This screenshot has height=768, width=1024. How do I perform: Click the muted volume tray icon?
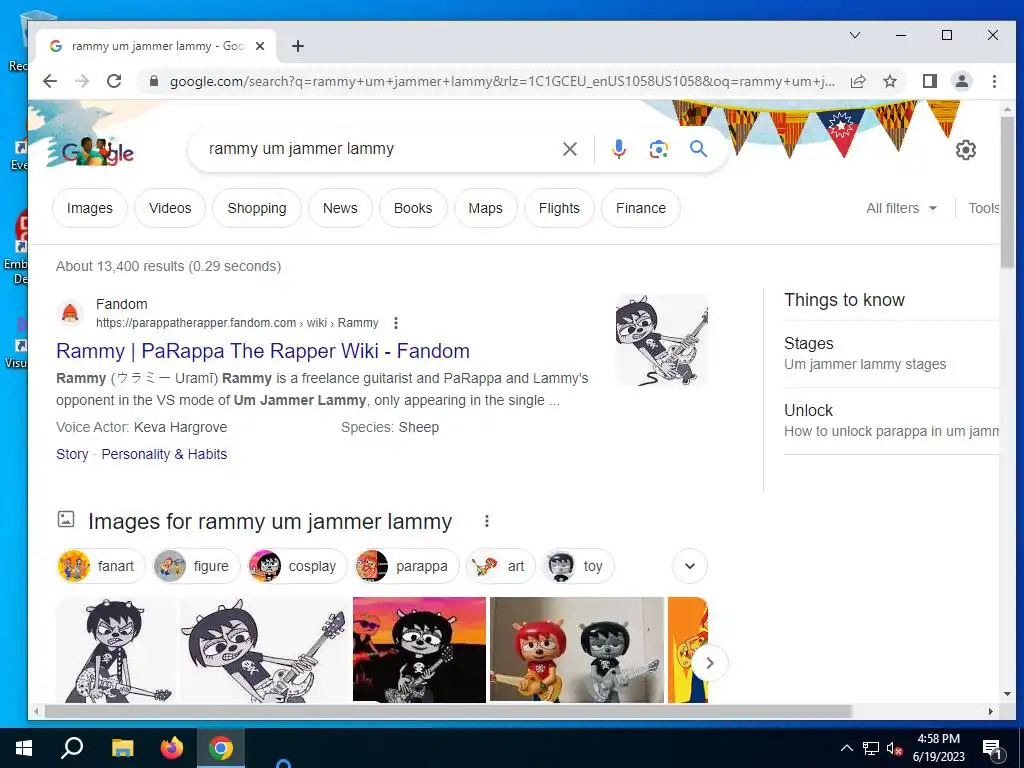point(895,748)
